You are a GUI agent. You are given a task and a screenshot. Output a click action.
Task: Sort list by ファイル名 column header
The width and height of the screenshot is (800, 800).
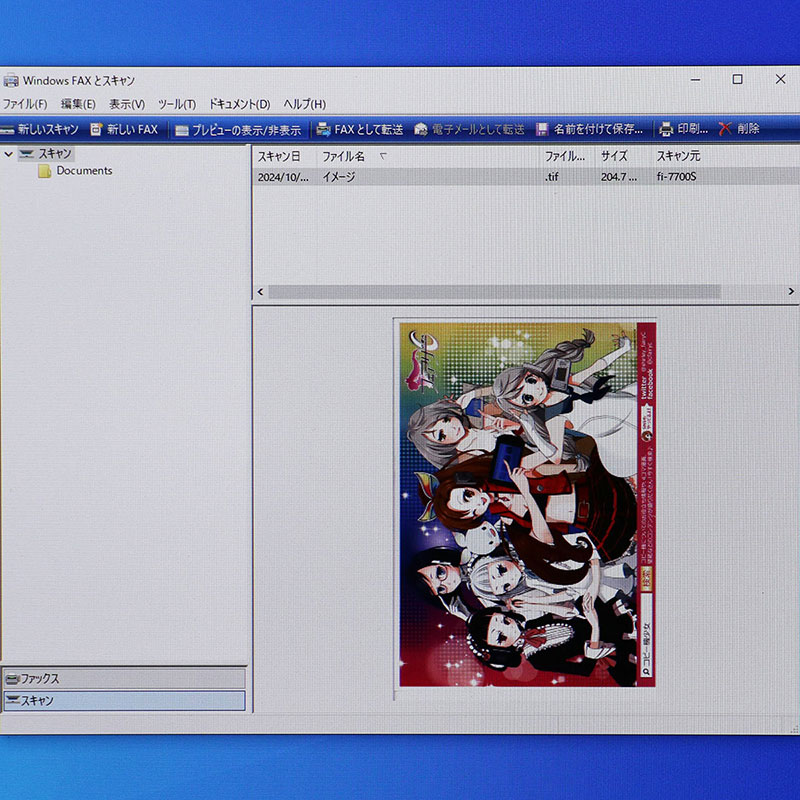(343, 157)
